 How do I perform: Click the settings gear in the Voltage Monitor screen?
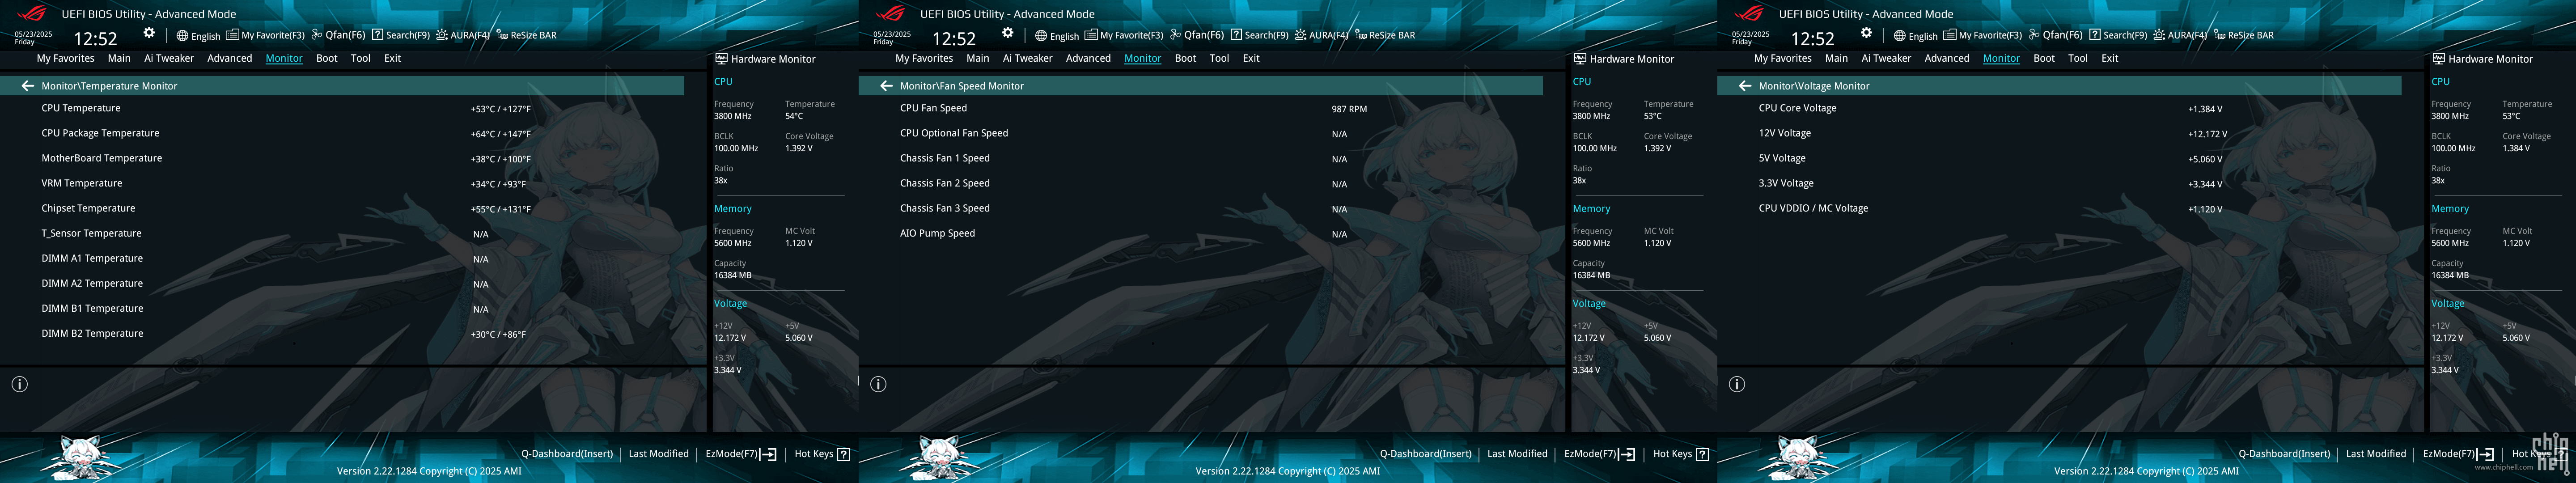[x=1866, y=34]
